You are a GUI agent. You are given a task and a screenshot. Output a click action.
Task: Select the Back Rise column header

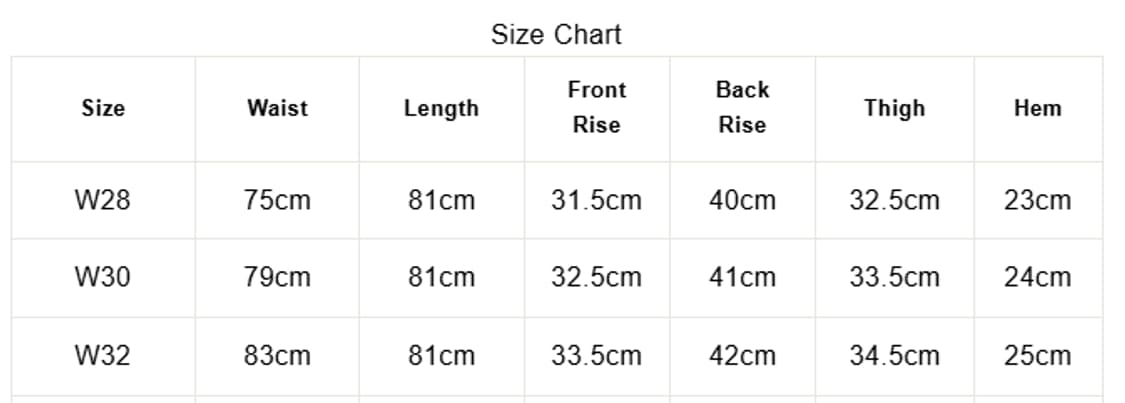(742, 107)
